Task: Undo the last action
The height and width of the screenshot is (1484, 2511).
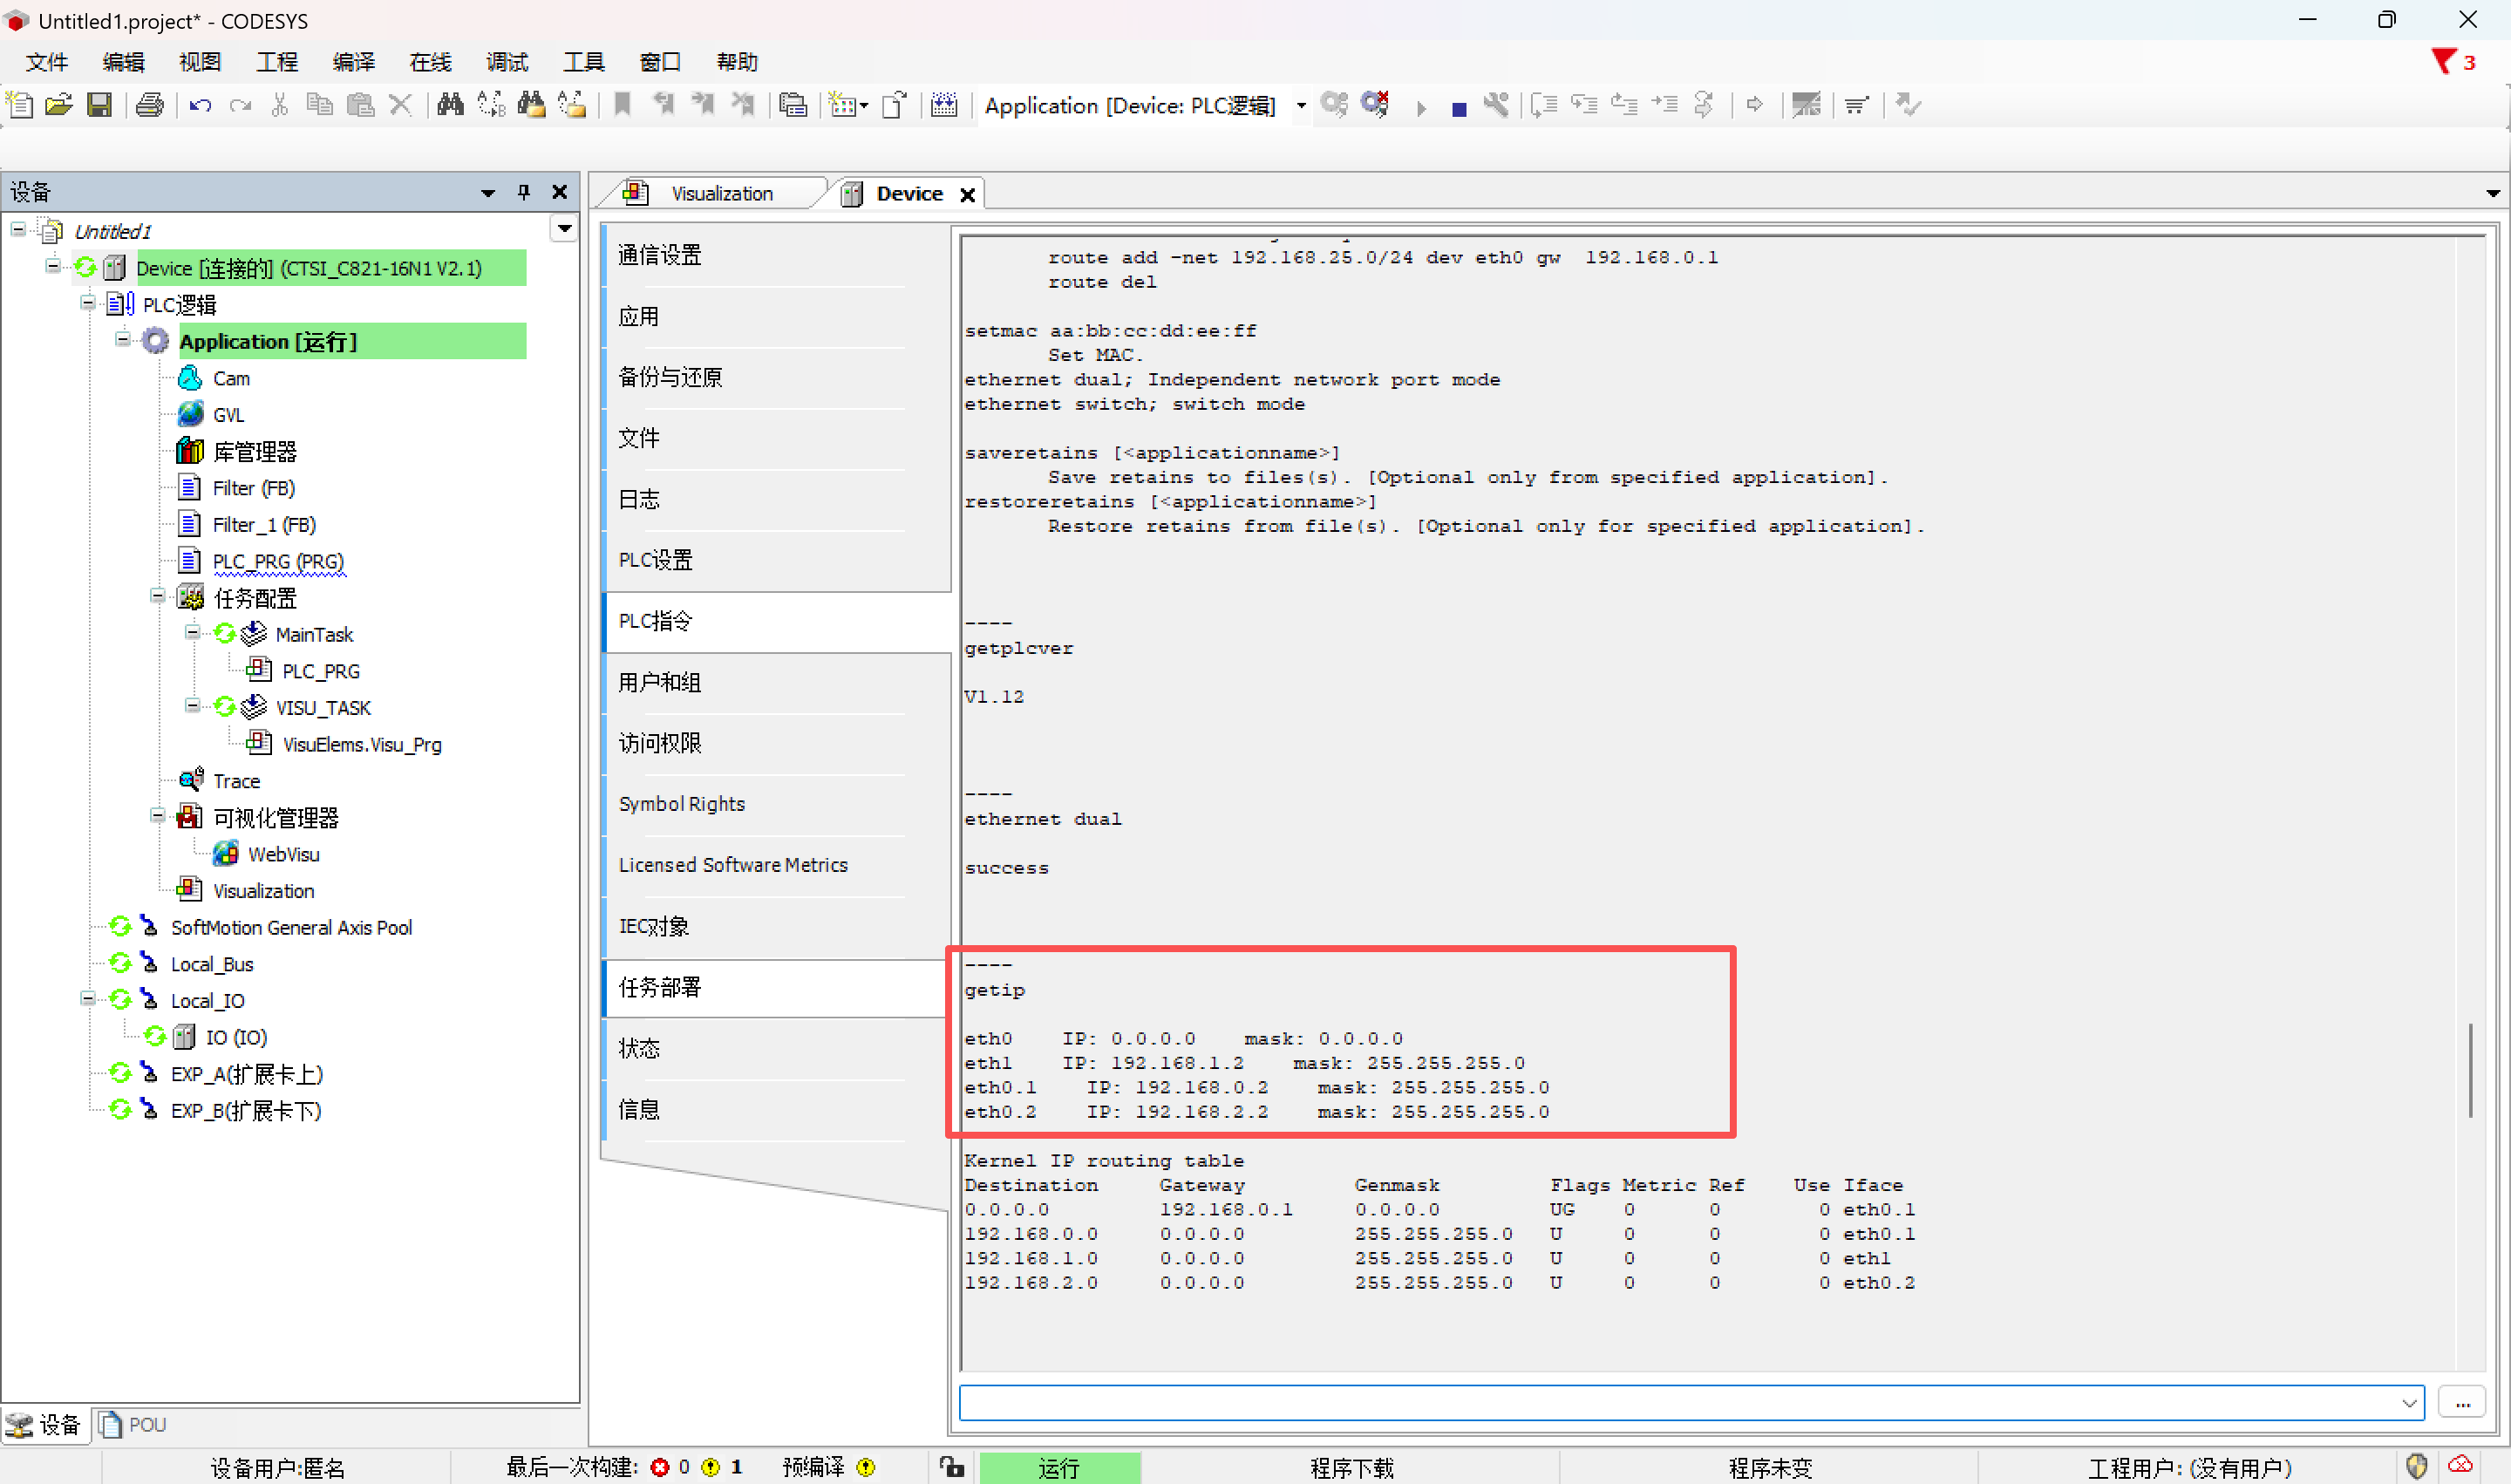Action: 200,105
